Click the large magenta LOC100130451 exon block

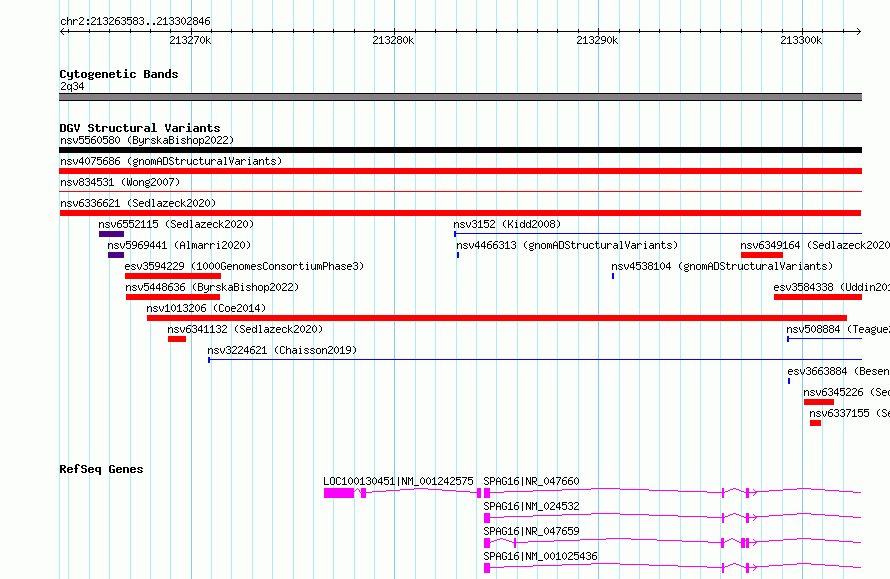(x=339, y=493)
